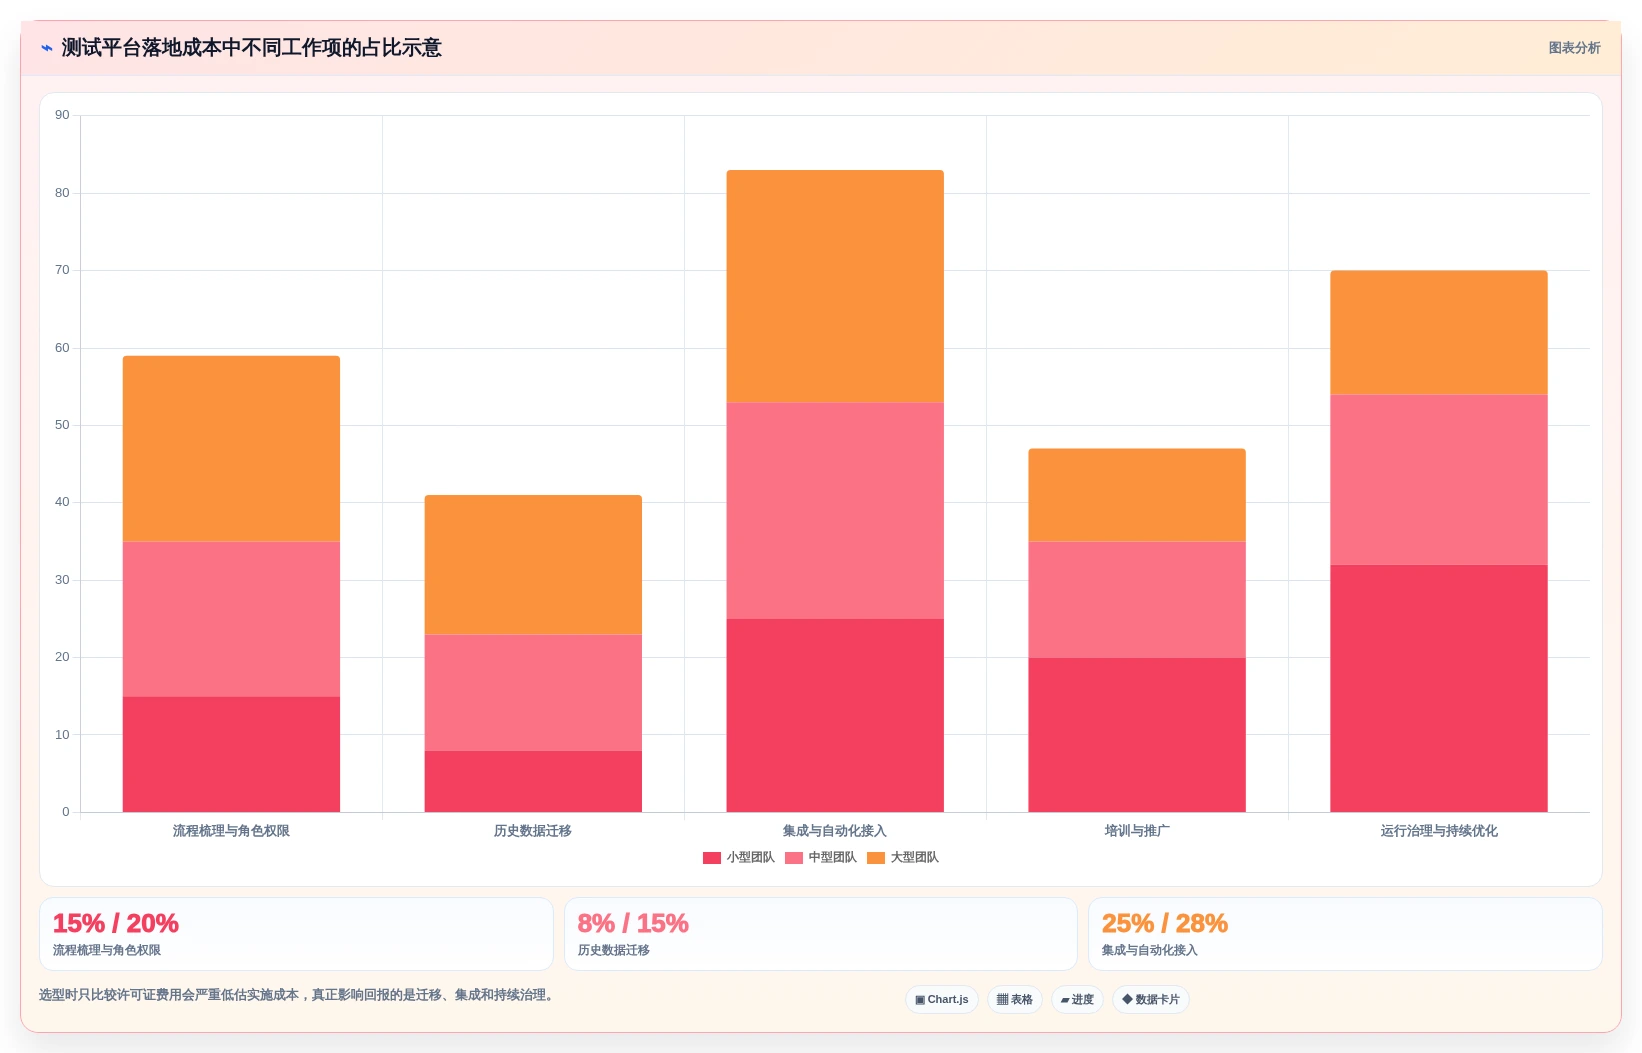The image size is (1642, 1053).
Task: Click the y-axis value 90
Action: tap(62, 115)
